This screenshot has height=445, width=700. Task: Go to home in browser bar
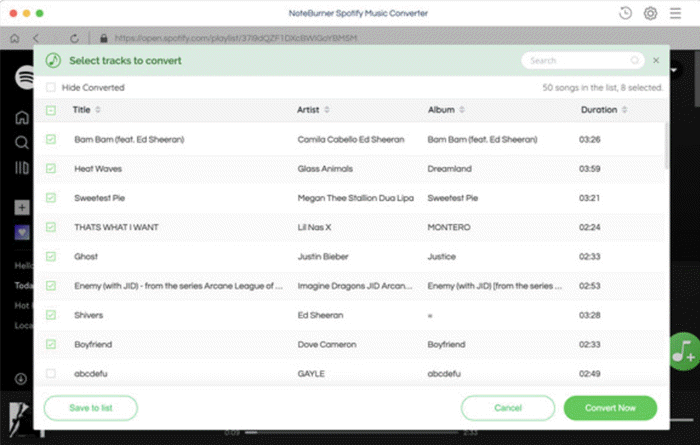tap(15, 38)
